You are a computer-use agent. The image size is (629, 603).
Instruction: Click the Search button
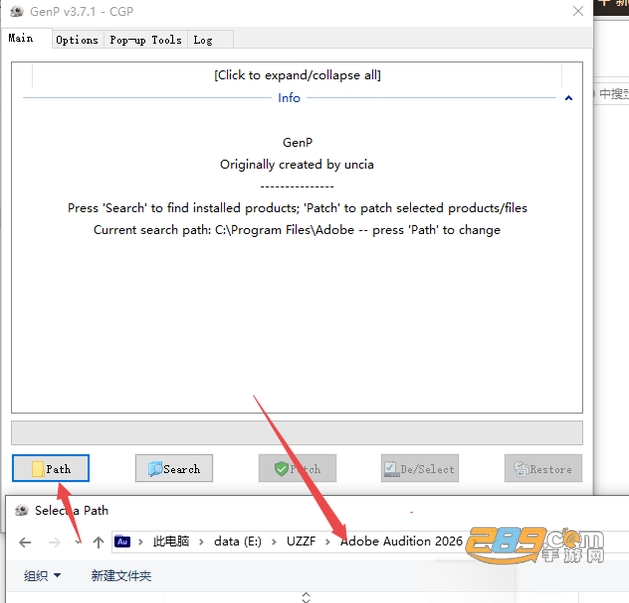coord(174,468)
